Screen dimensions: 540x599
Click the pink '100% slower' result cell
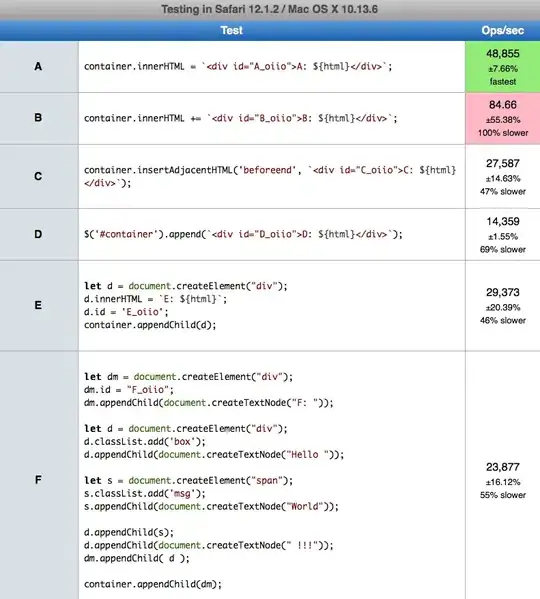(x=503, y=118)
